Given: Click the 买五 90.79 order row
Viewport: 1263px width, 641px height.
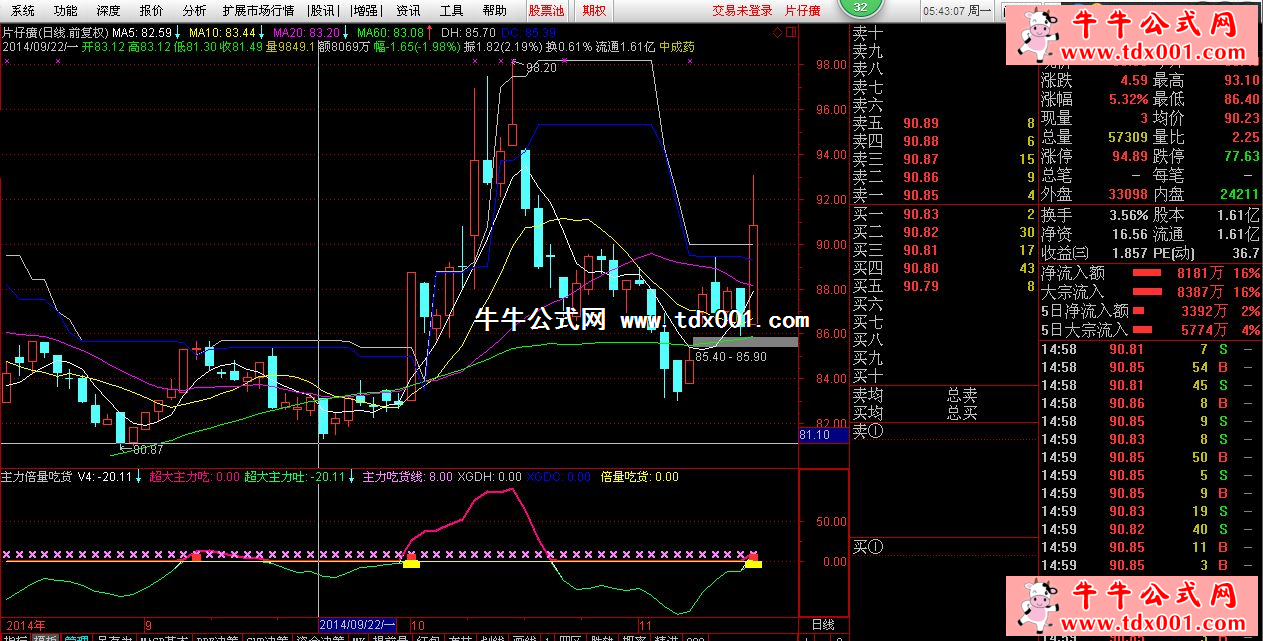Looking at the screenshot, I should [944, 287].
